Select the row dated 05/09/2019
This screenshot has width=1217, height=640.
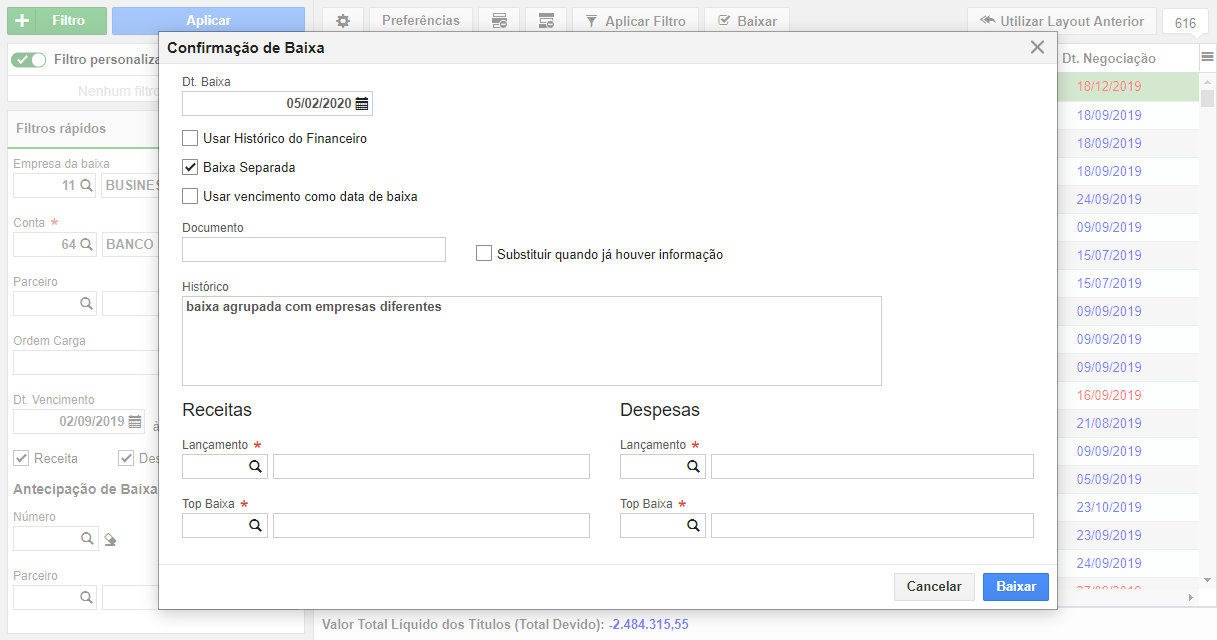[x=1108, y=479]
